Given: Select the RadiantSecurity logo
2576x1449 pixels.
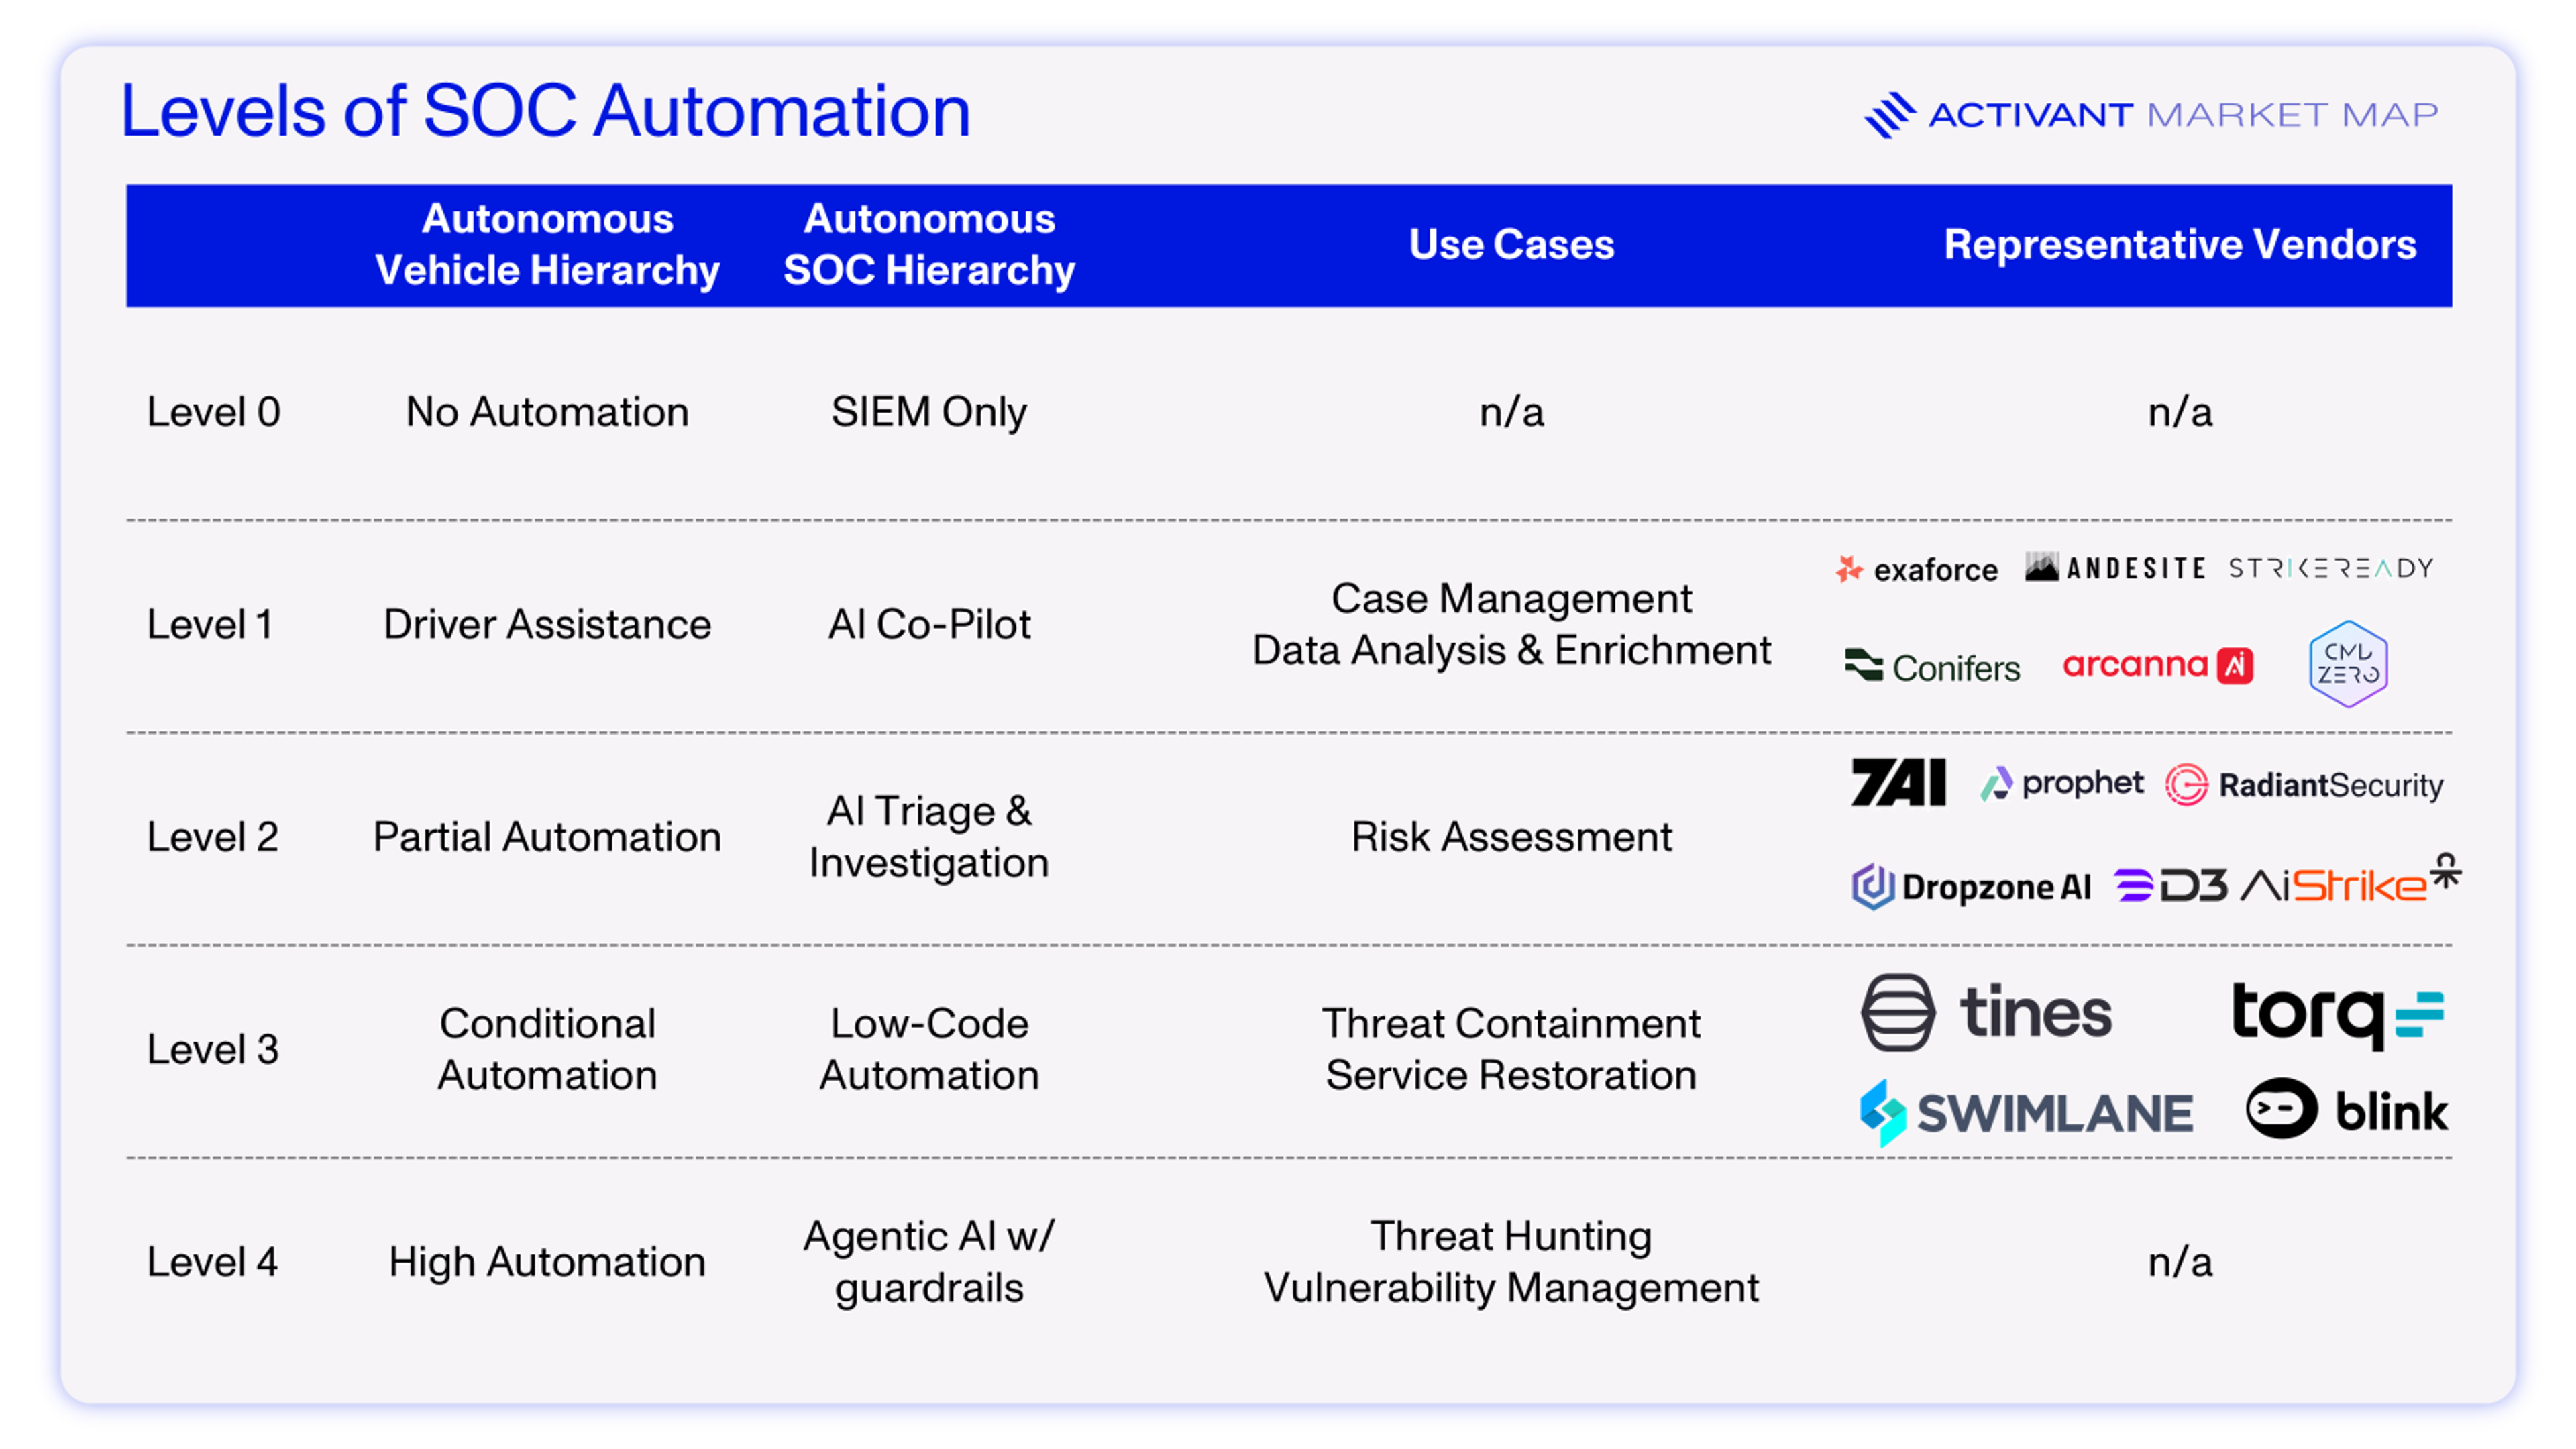Looking at the screenshot, I should point(2304,785).
